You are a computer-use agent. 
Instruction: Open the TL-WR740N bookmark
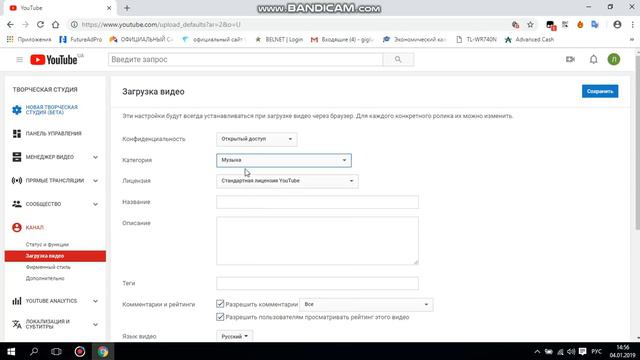(x=476, y=40)
